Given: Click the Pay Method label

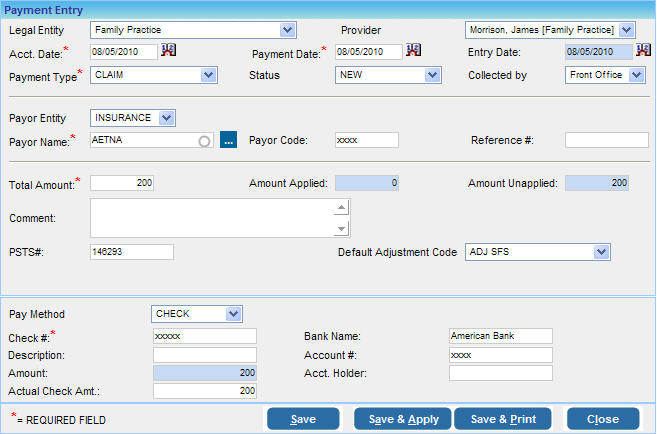Looking at the screenshot, I should (x=37, y=314).
